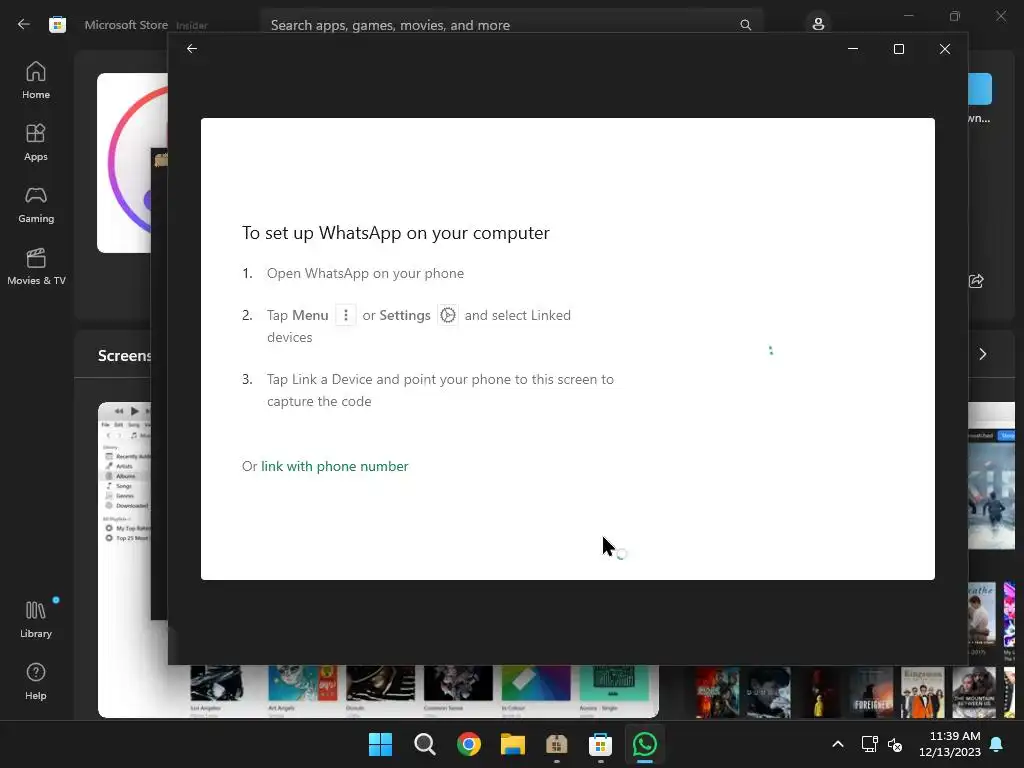This screenshot has width=1024, height=768.
Task: Open the notifications bell in the tray
Action: click(x=997, y=744)
